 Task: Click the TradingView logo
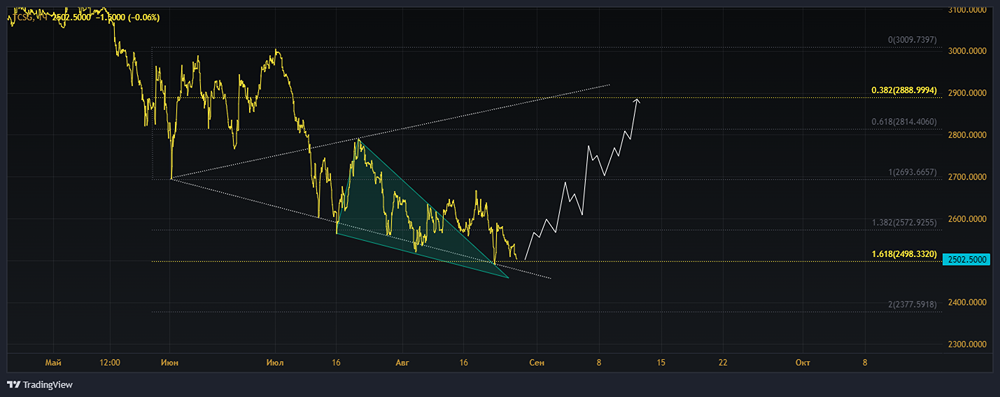40,384
